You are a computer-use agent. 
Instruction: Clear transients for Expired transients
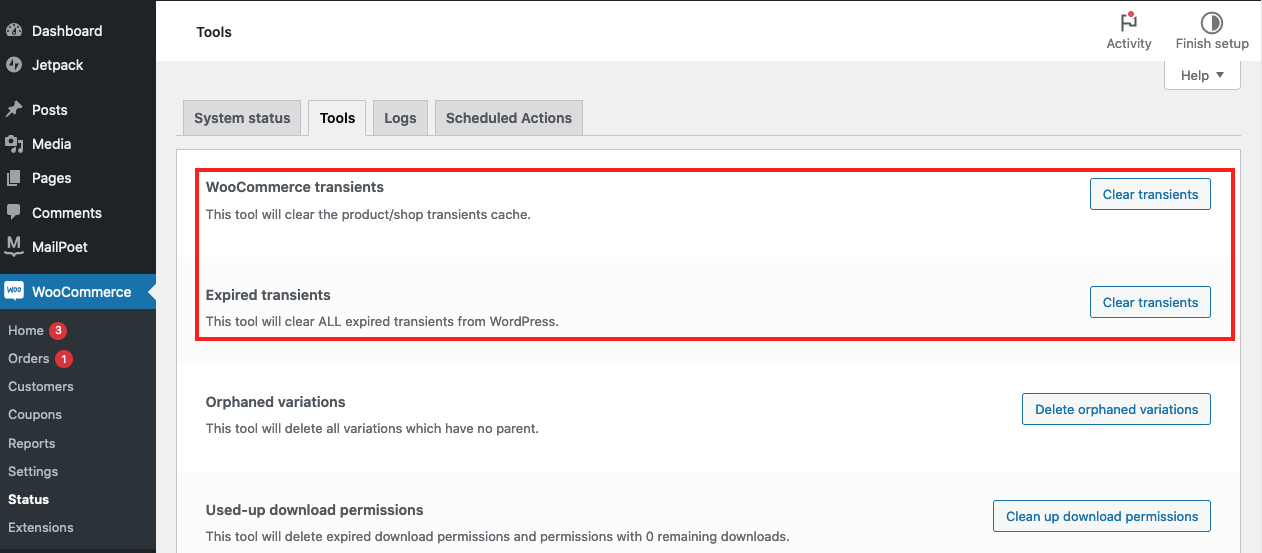point(1150,302)
